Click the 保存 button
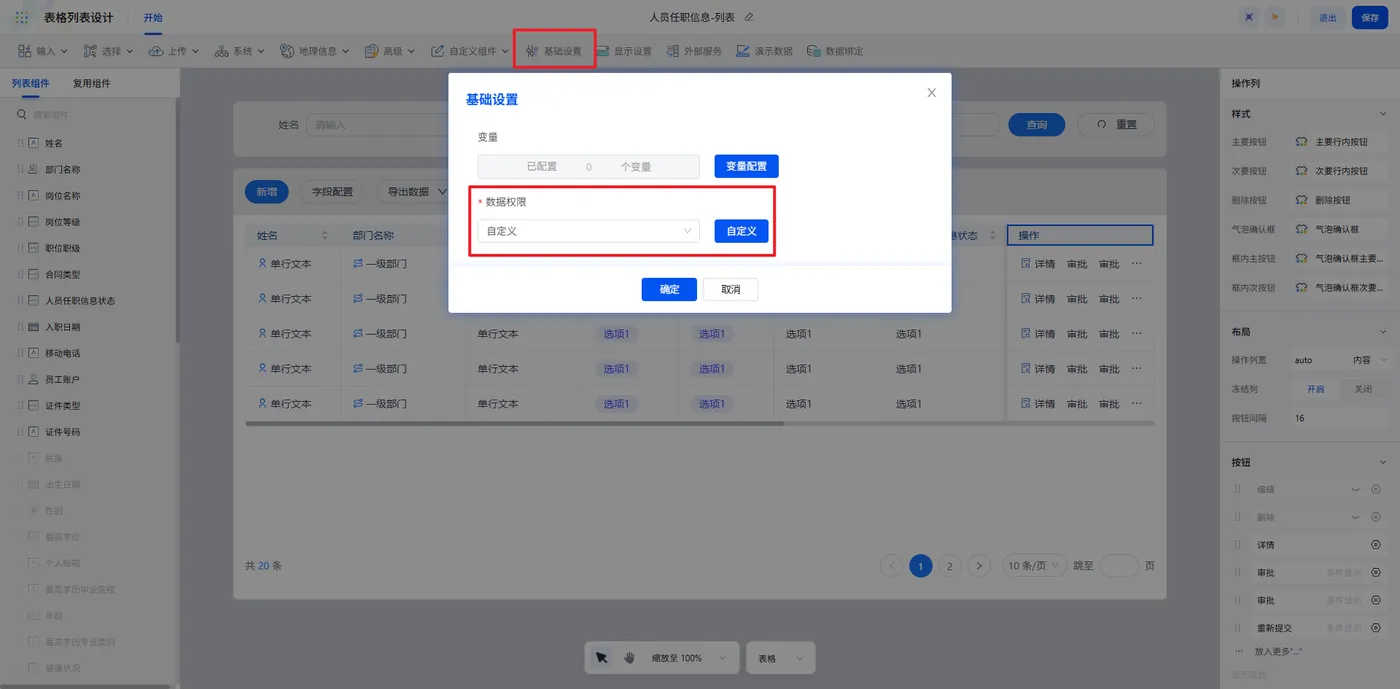The image size is (1400, 689). click(1369, 18)
